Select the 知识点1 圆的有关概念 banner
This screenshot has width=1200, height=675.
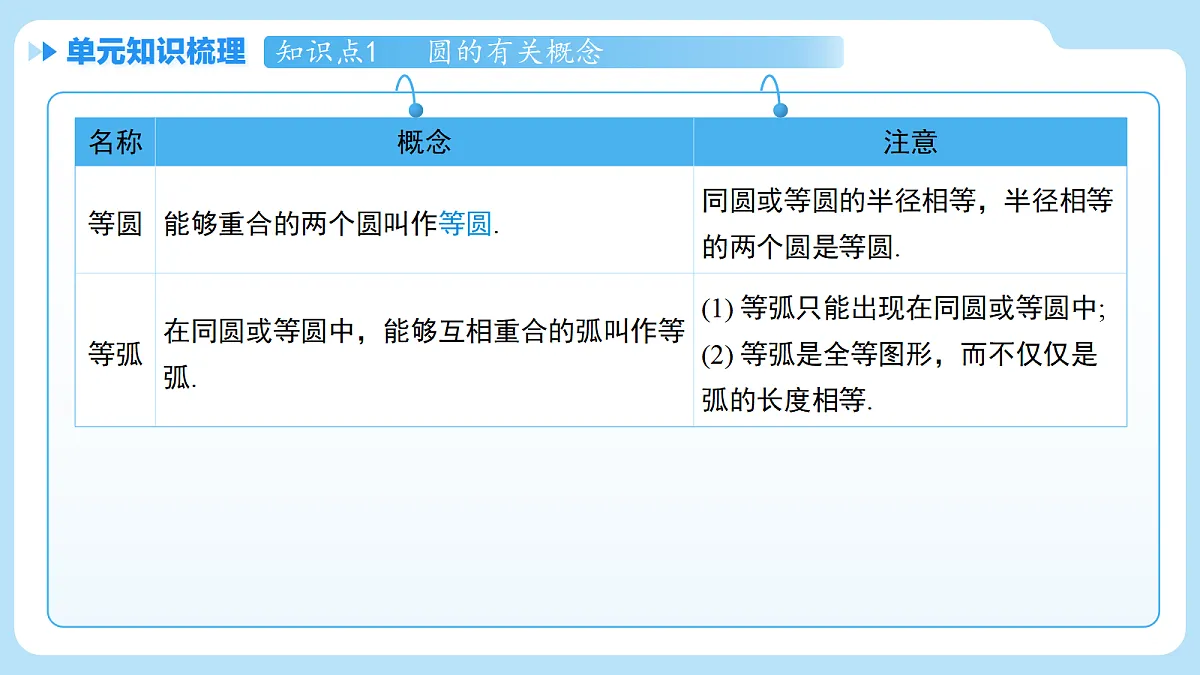click(x=553, y=52)
